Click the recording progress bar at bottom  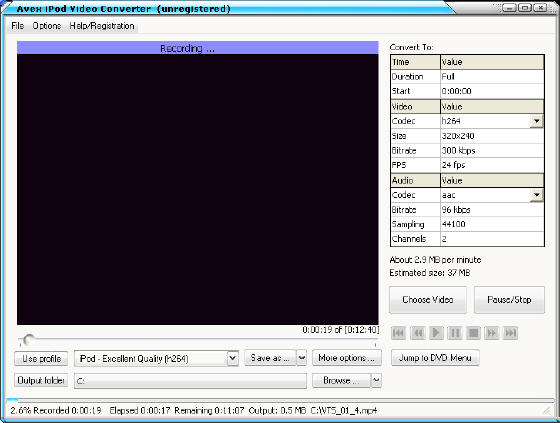[280, 400]
